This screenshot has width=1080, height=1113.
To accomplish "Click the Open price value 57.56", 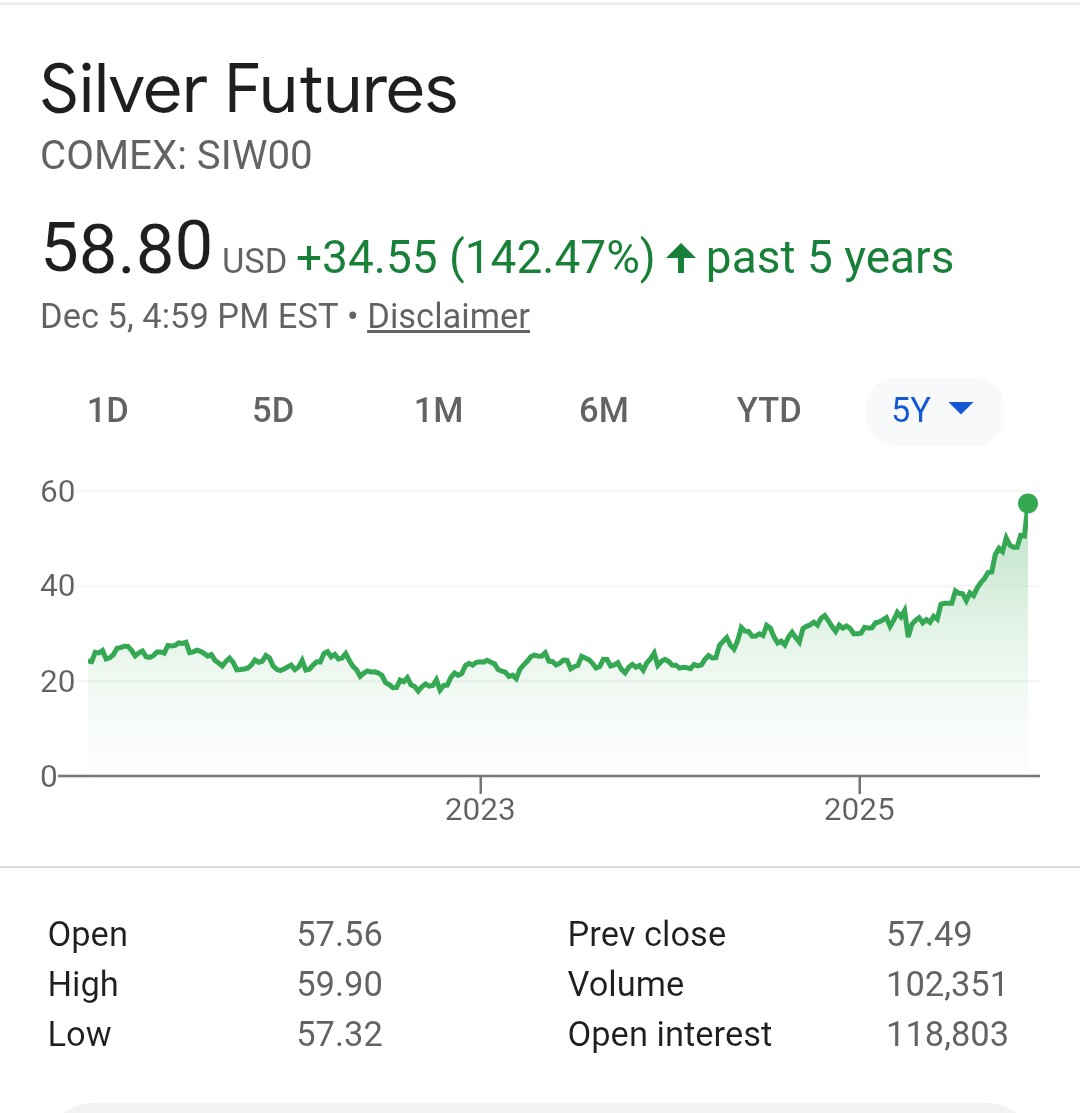I will coord(339,934).
